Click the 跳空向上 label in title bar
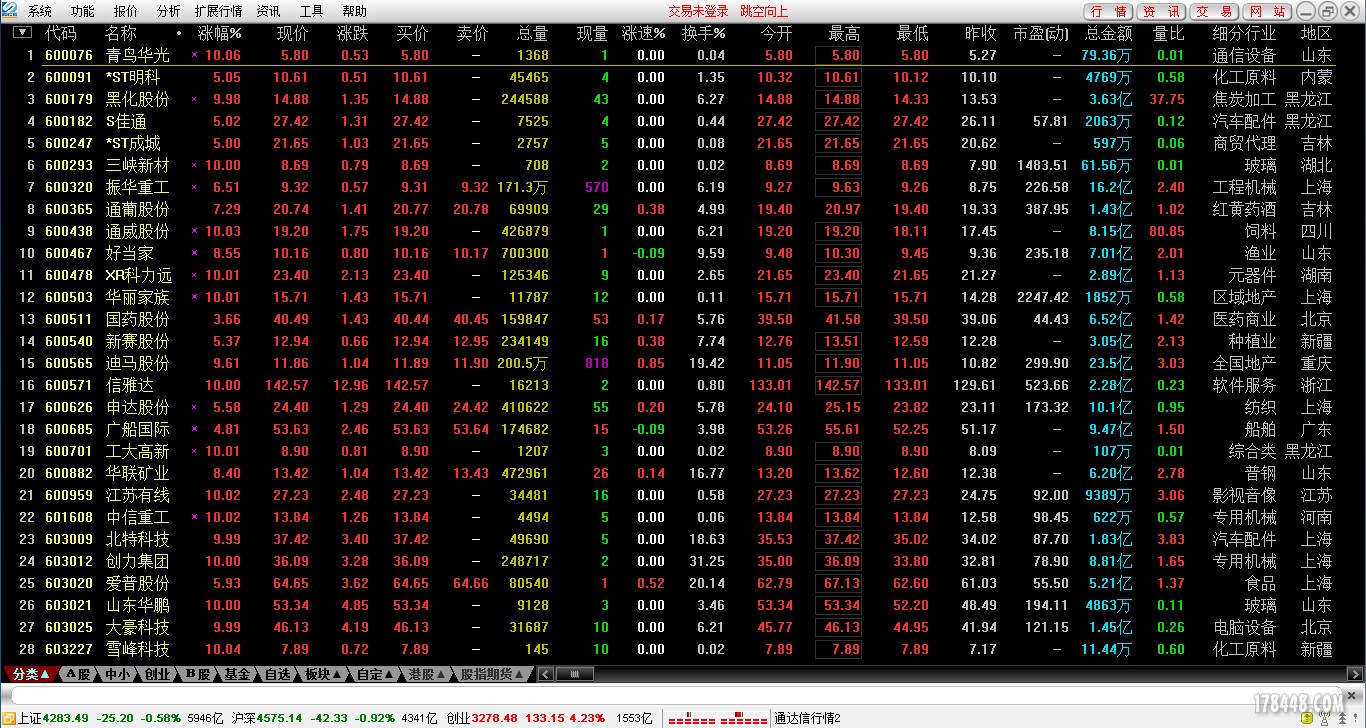 764,11
